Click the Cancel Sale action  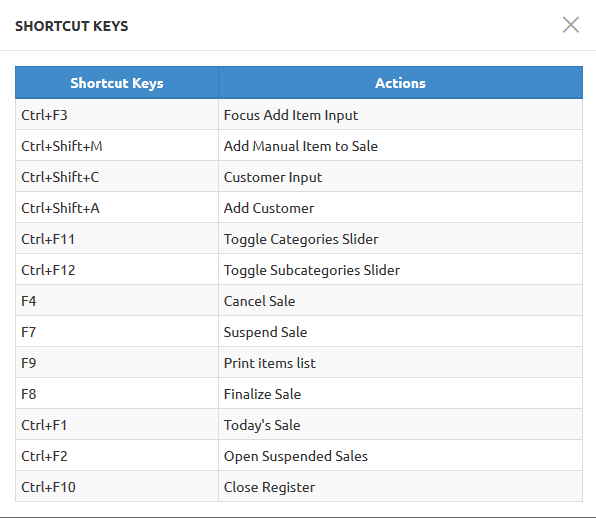[x=259, y=301]
